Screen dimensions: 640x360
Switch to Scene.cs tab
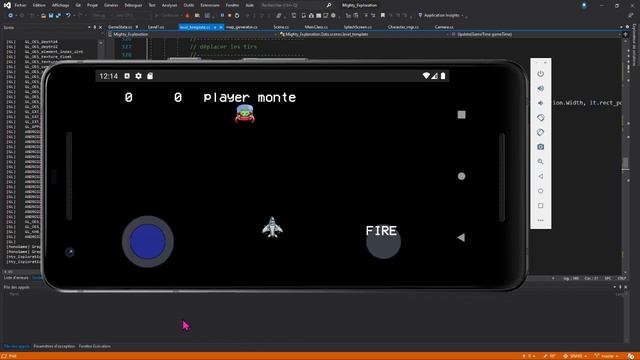(281, 27)
